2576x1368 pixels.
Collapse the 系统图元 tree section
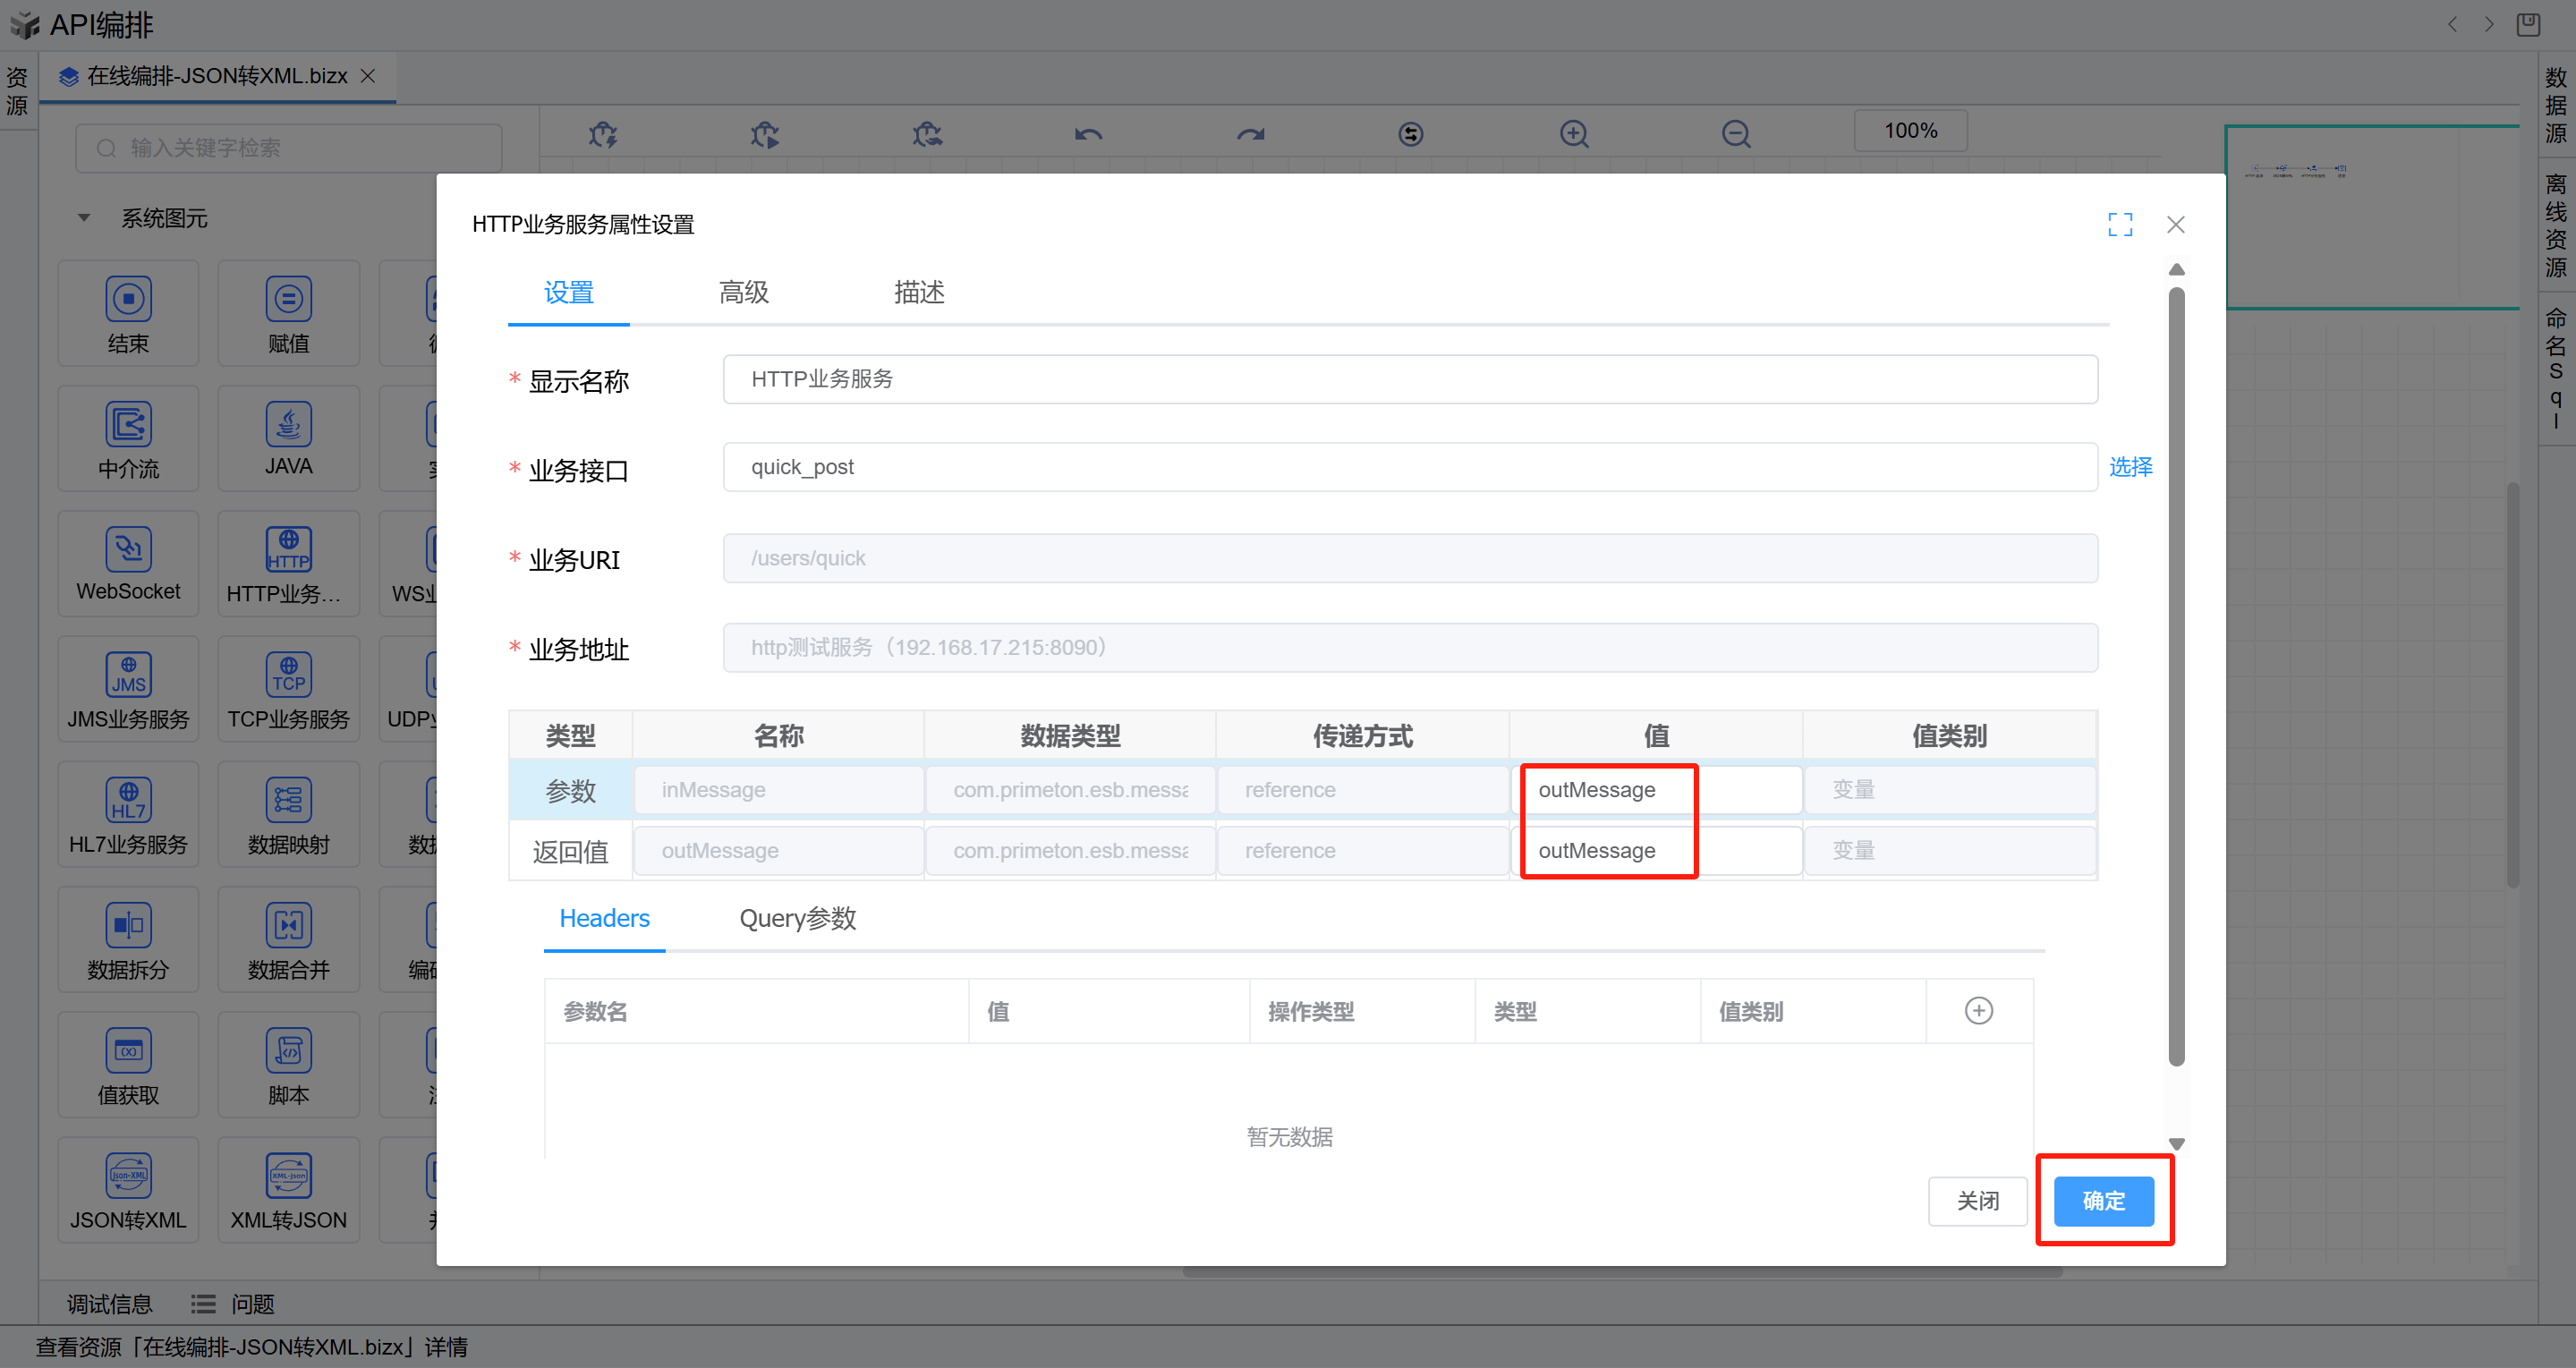tap(84, 218)
